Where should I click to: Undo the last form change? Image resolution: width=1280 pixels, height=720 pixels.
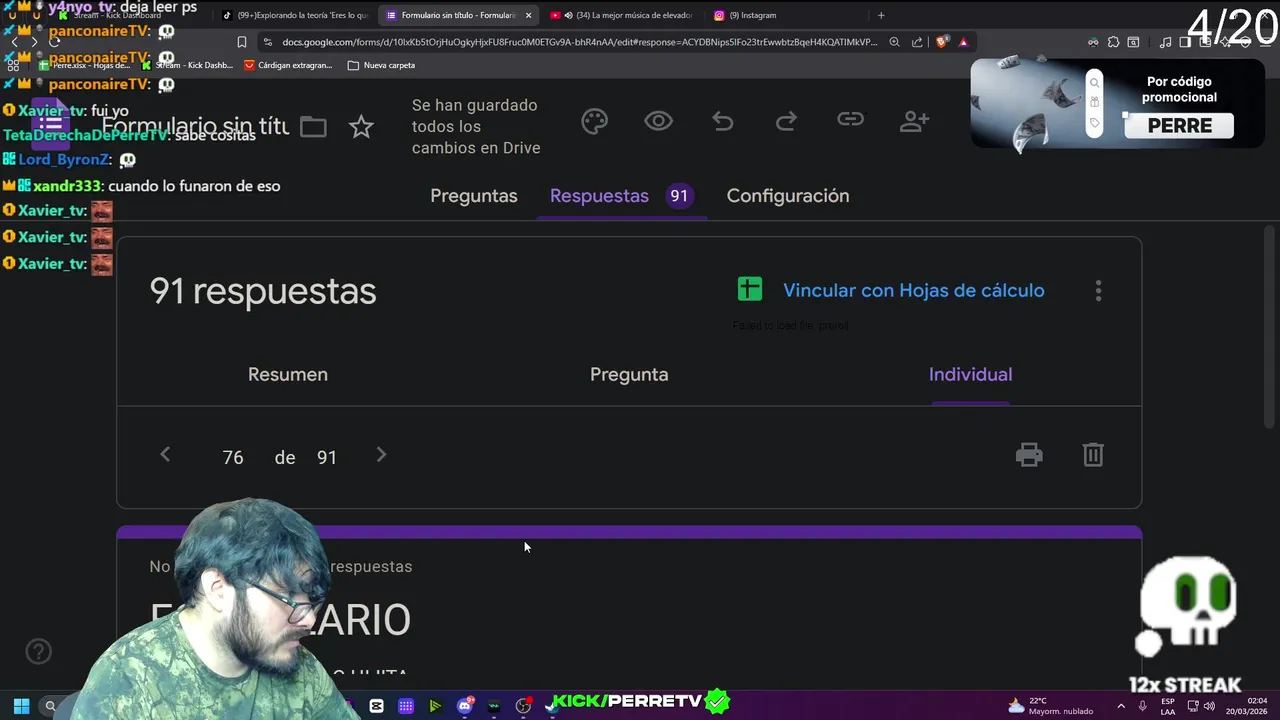(722, 122)
